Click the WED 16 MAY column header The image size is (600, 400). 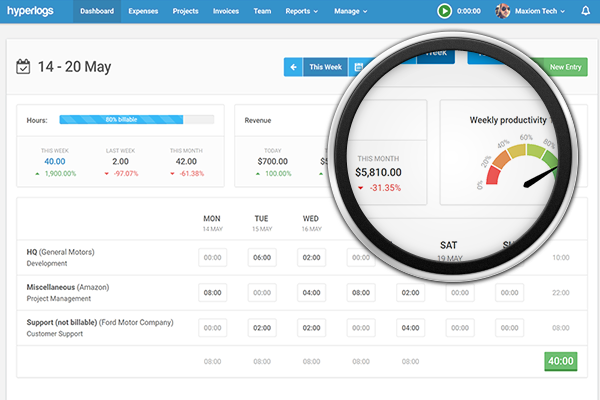click(x=311, y=223)
